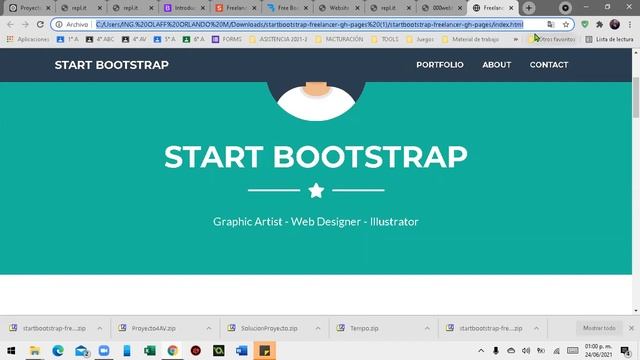Screen dimensions: 640x360
Task: Open Excel from the taskbar
Action: 150,351
